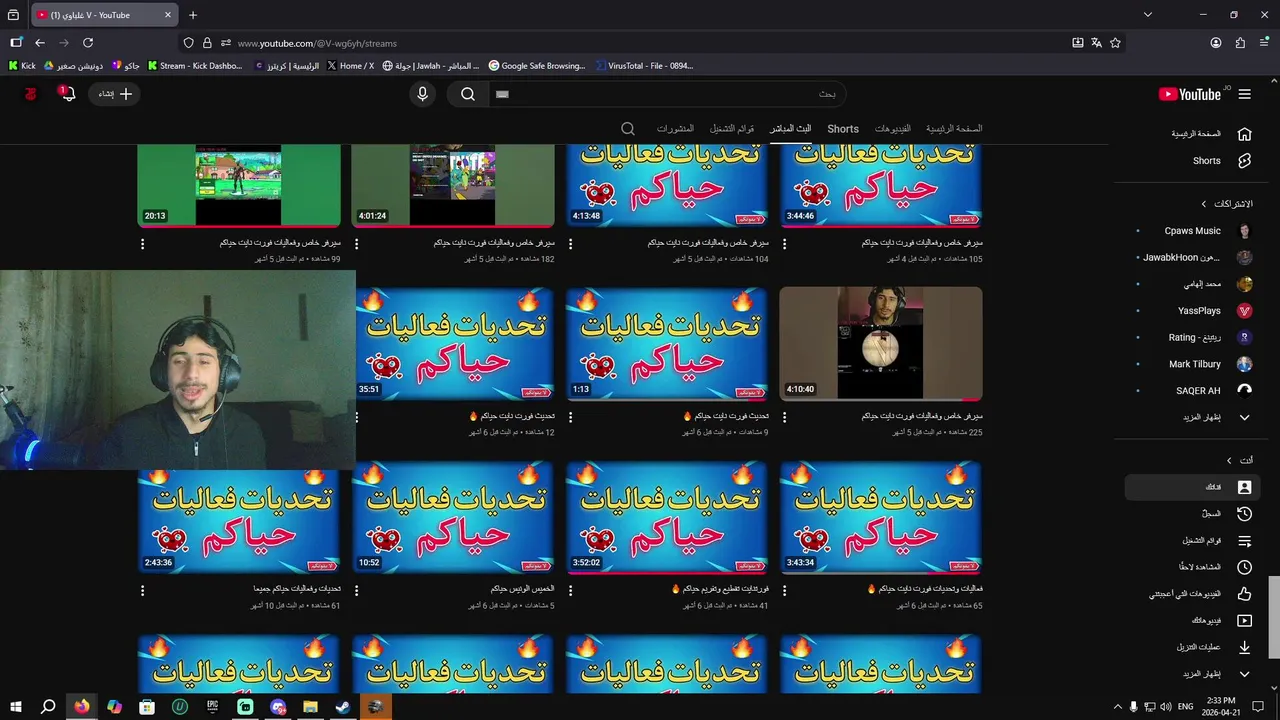1280x720 pixels.
Task: Open Playlists in the sidebar
Action: click(1194, 541)
